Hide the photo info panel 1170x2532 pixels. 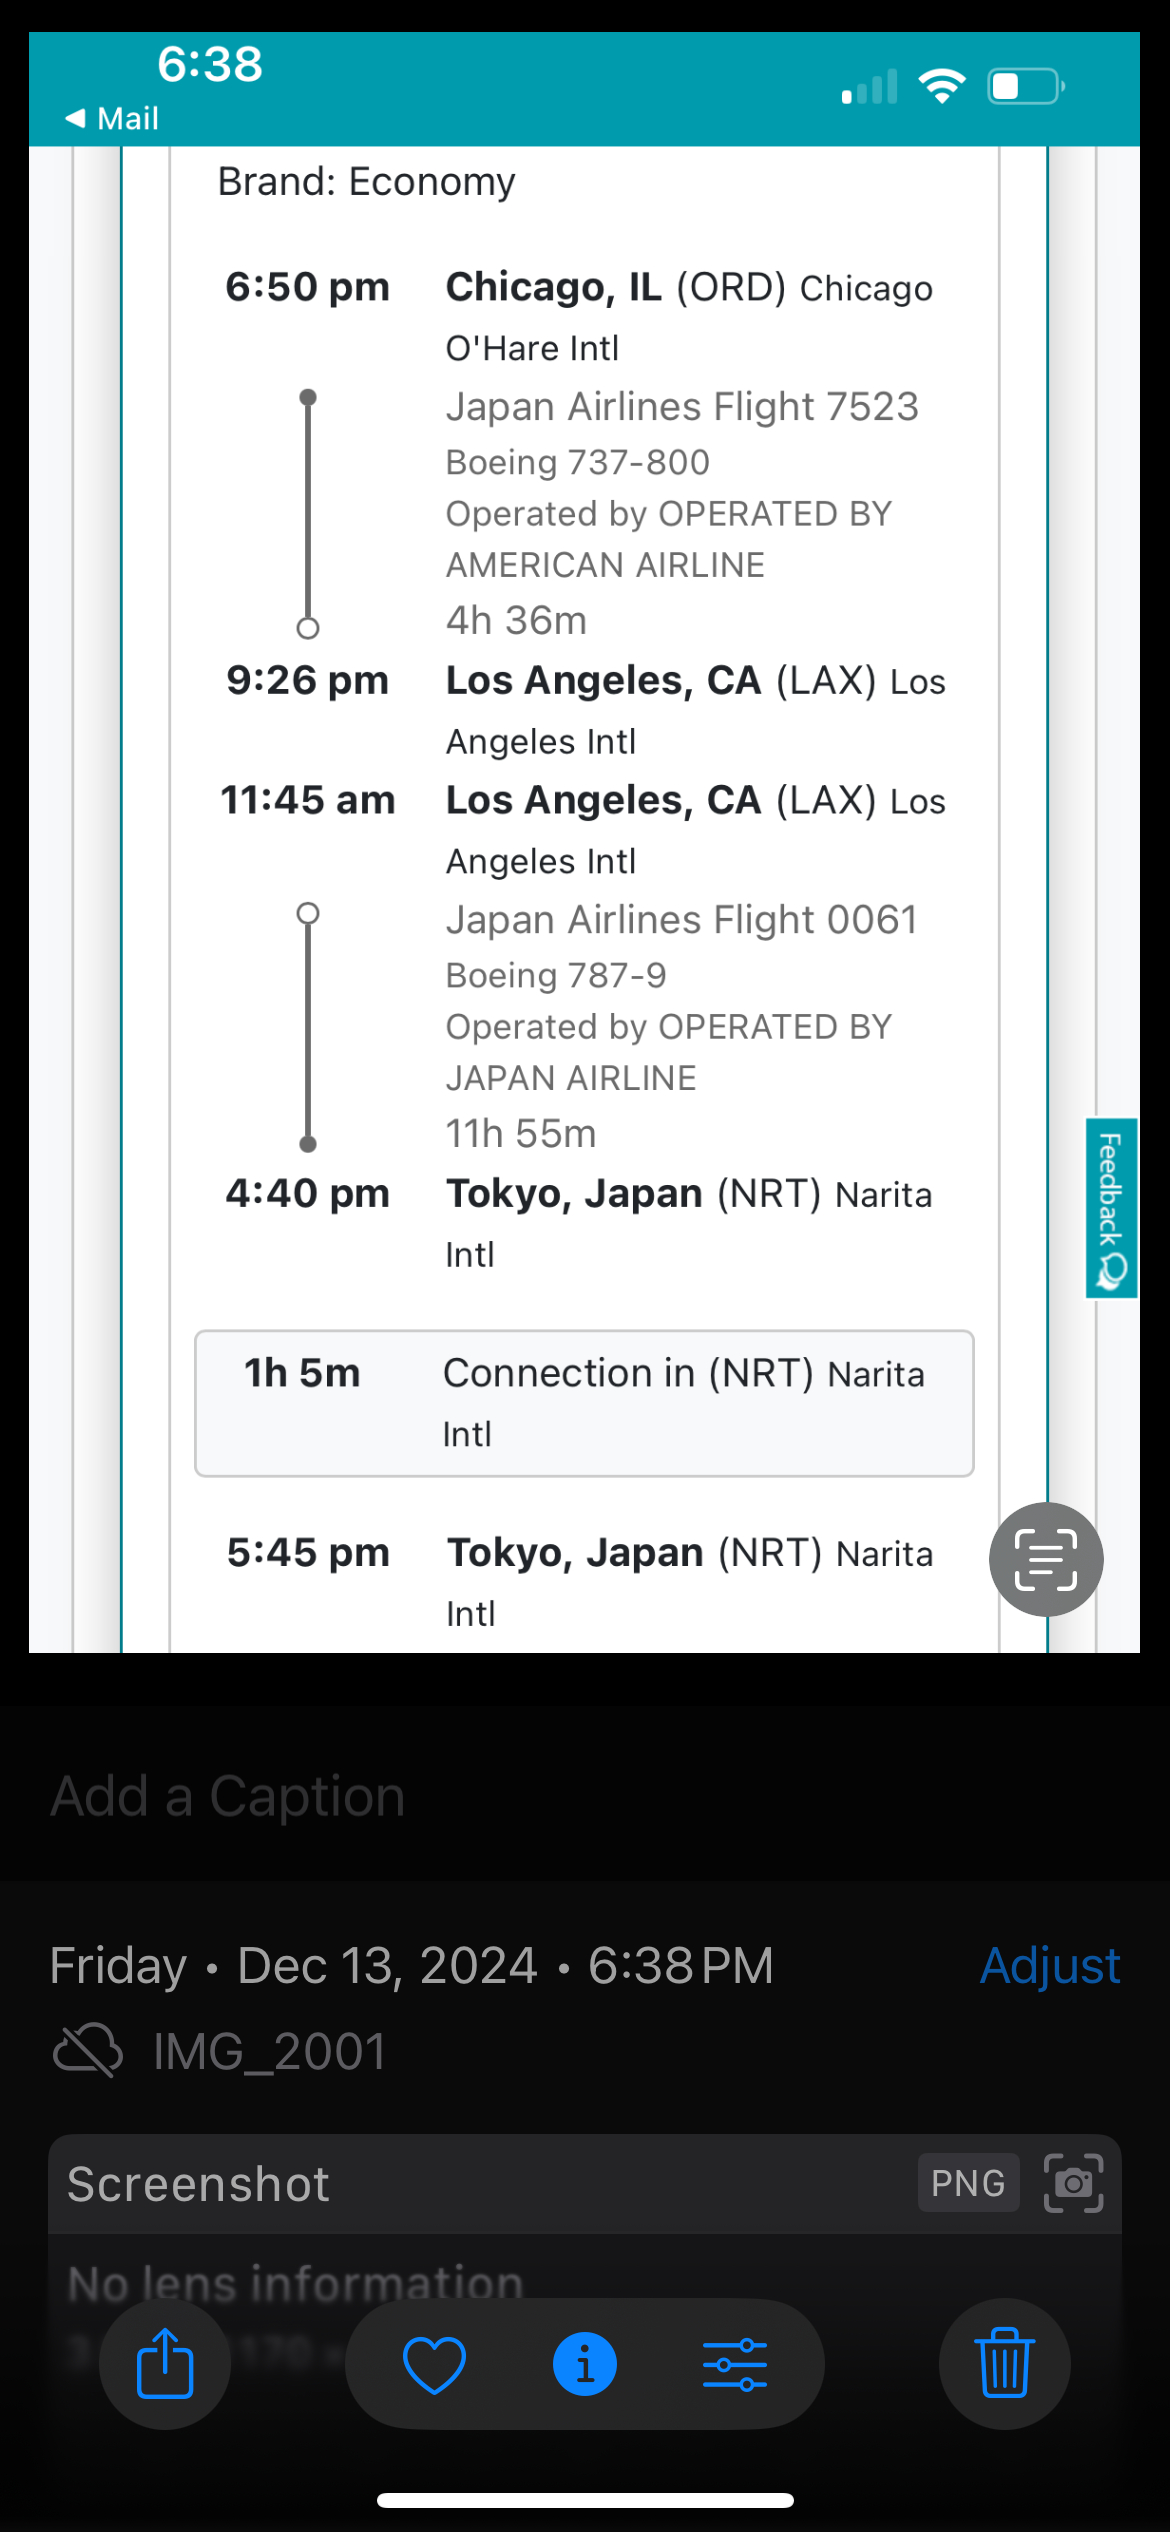click(x=585, y=2364)
